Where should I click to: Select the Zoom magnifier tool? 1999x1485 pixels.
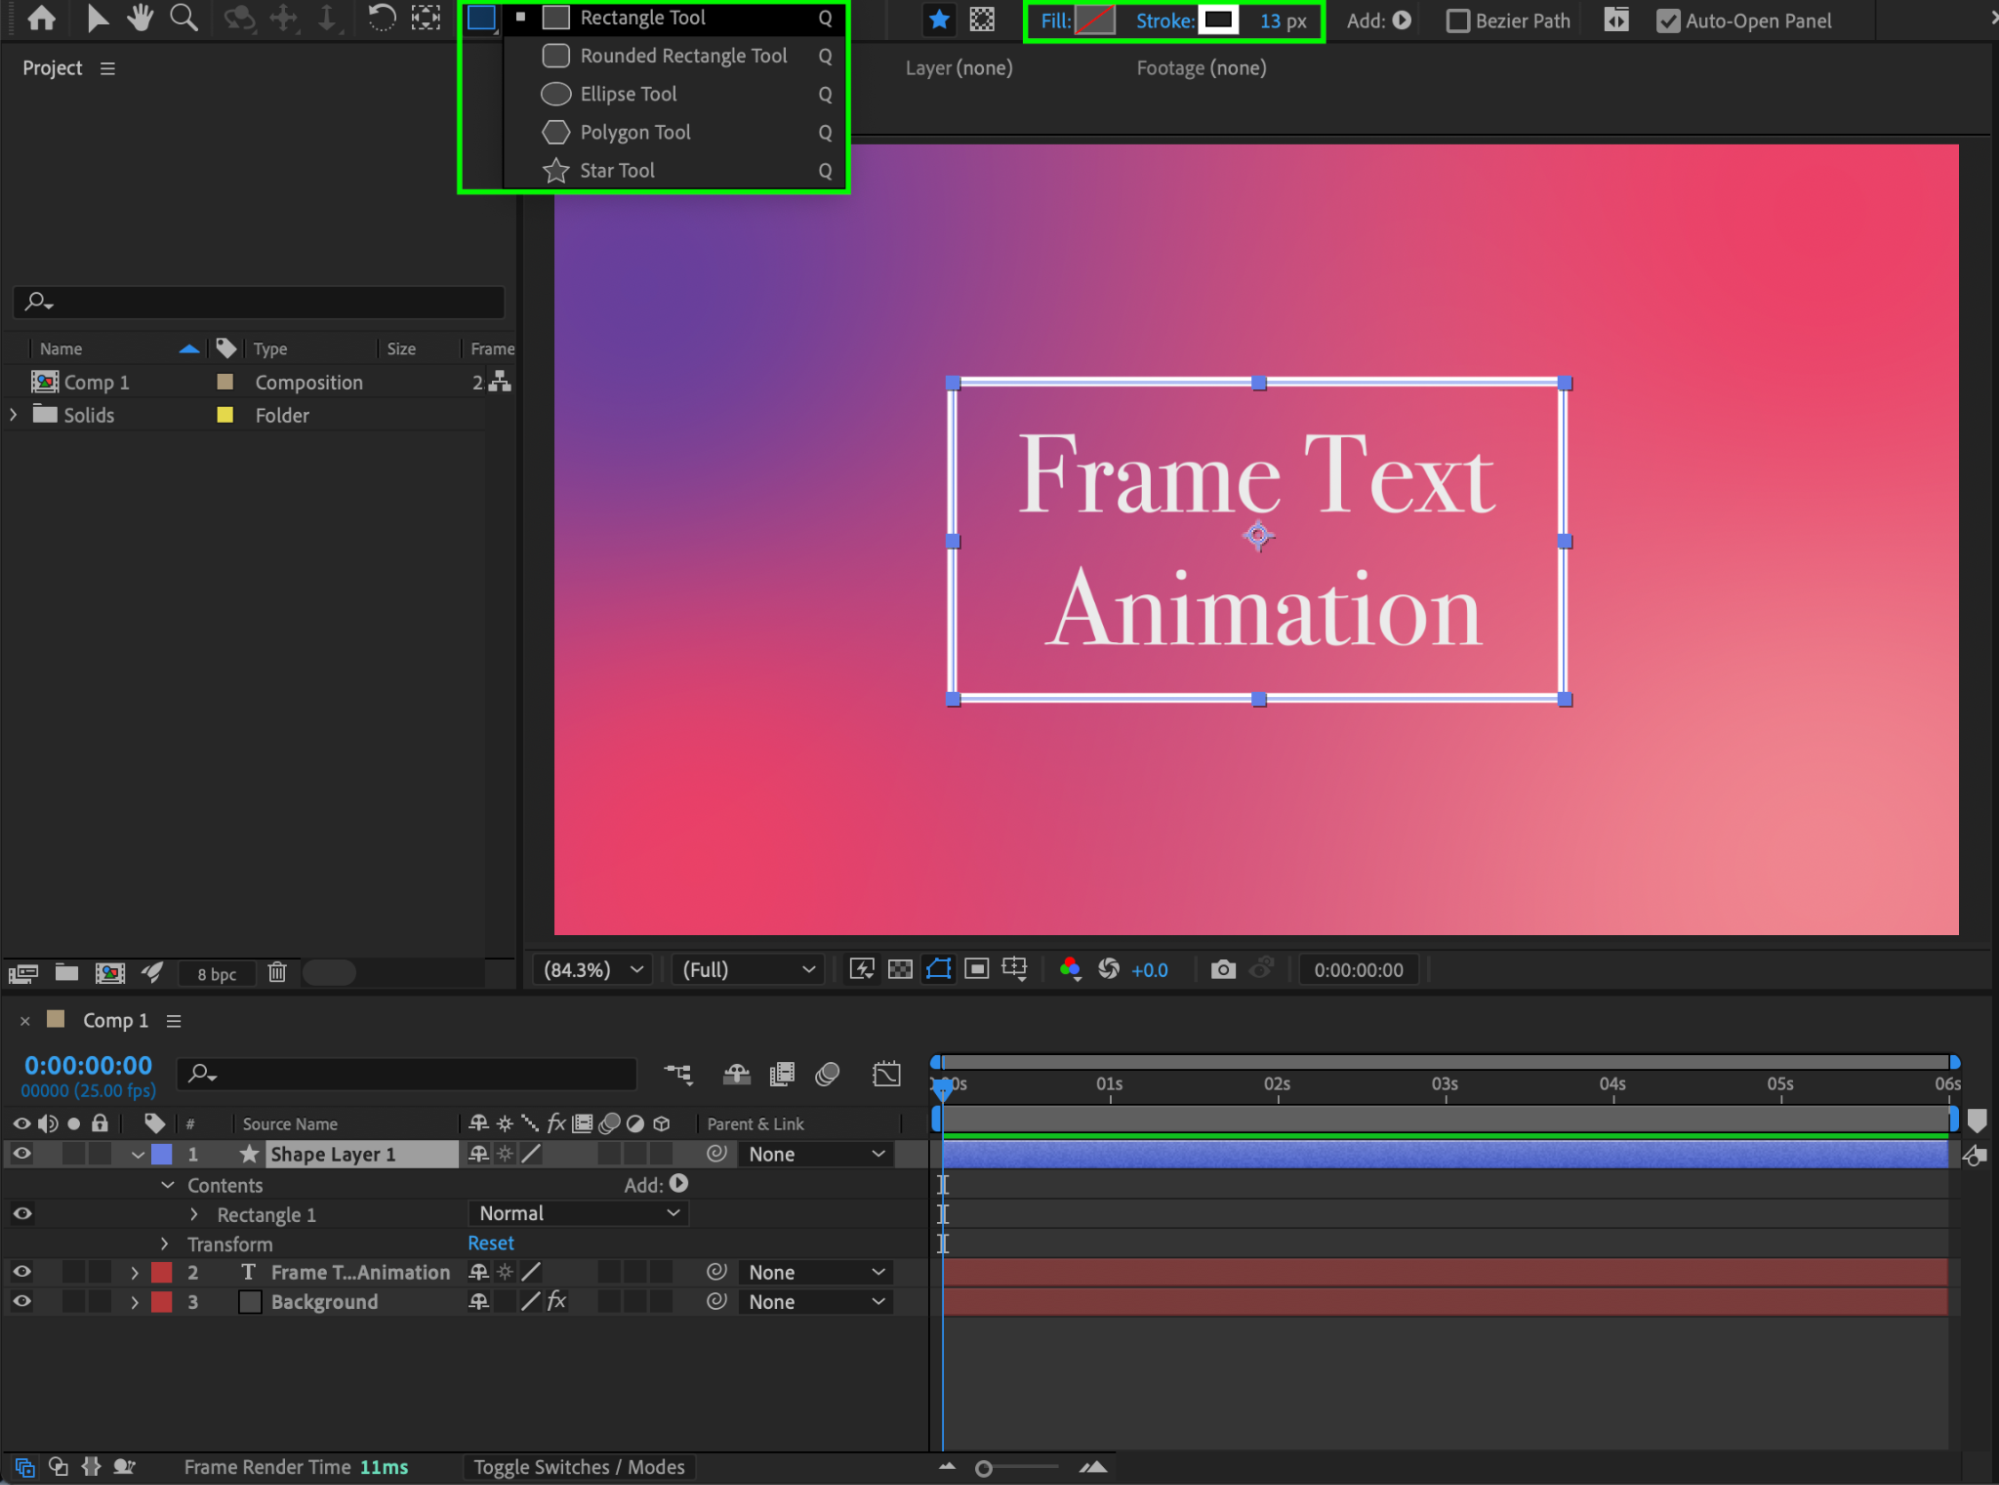click(x=183, y=18)
